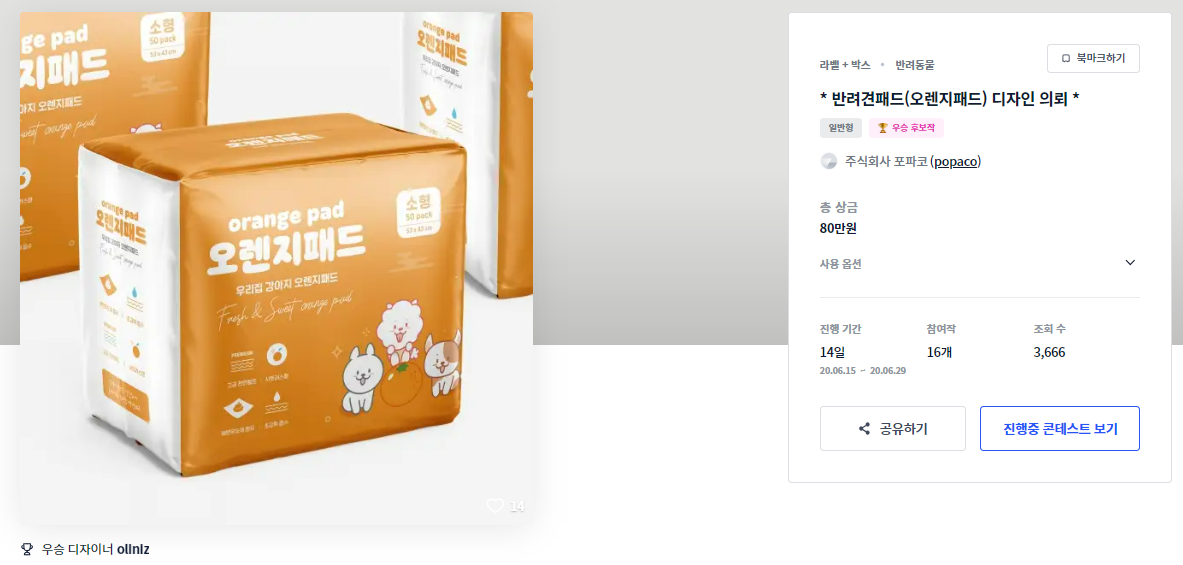Click the heart like icon on product image
The height and width of the screenshot is (565, 1183).
495,505
